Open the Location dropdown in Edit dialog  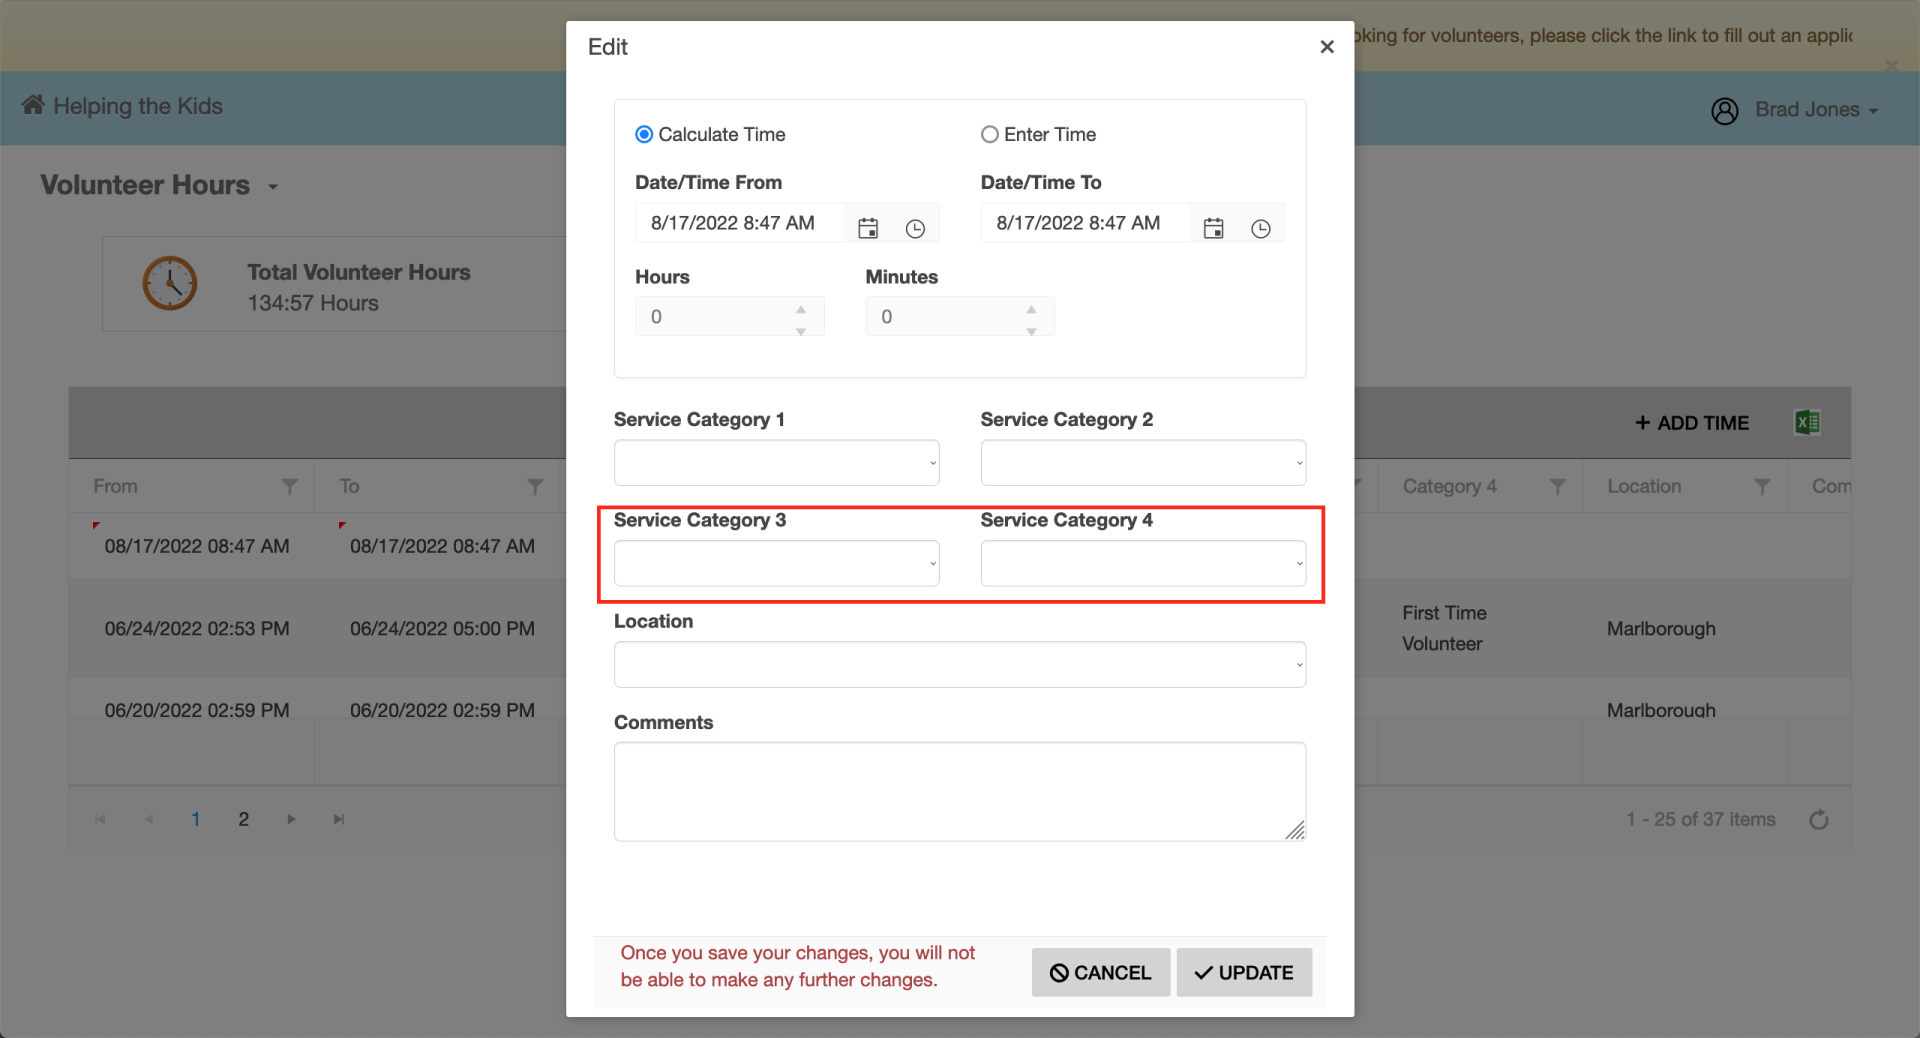[x=959, y=665]
